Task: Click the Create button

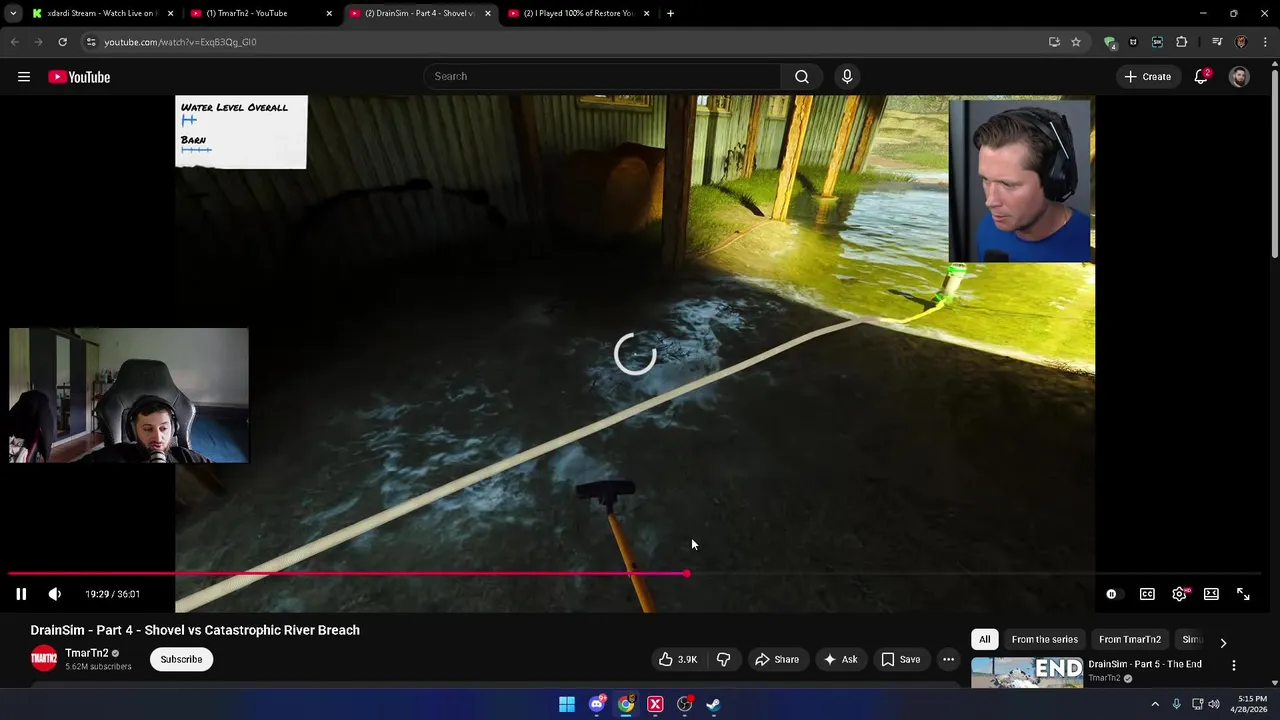Action: tap(1147, 76)
